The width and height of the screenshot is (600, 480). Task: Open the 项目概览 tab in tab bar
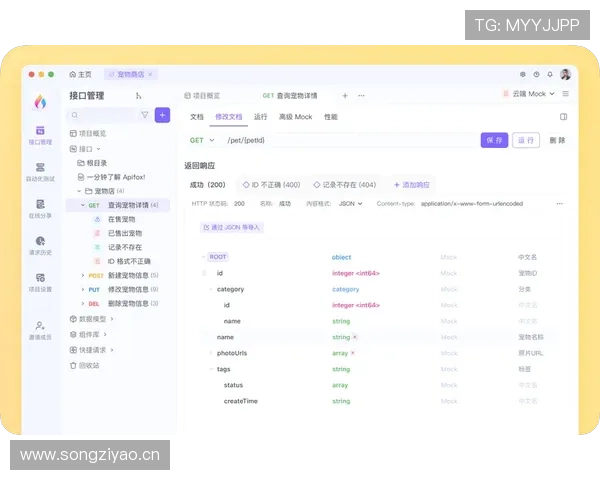202,96
